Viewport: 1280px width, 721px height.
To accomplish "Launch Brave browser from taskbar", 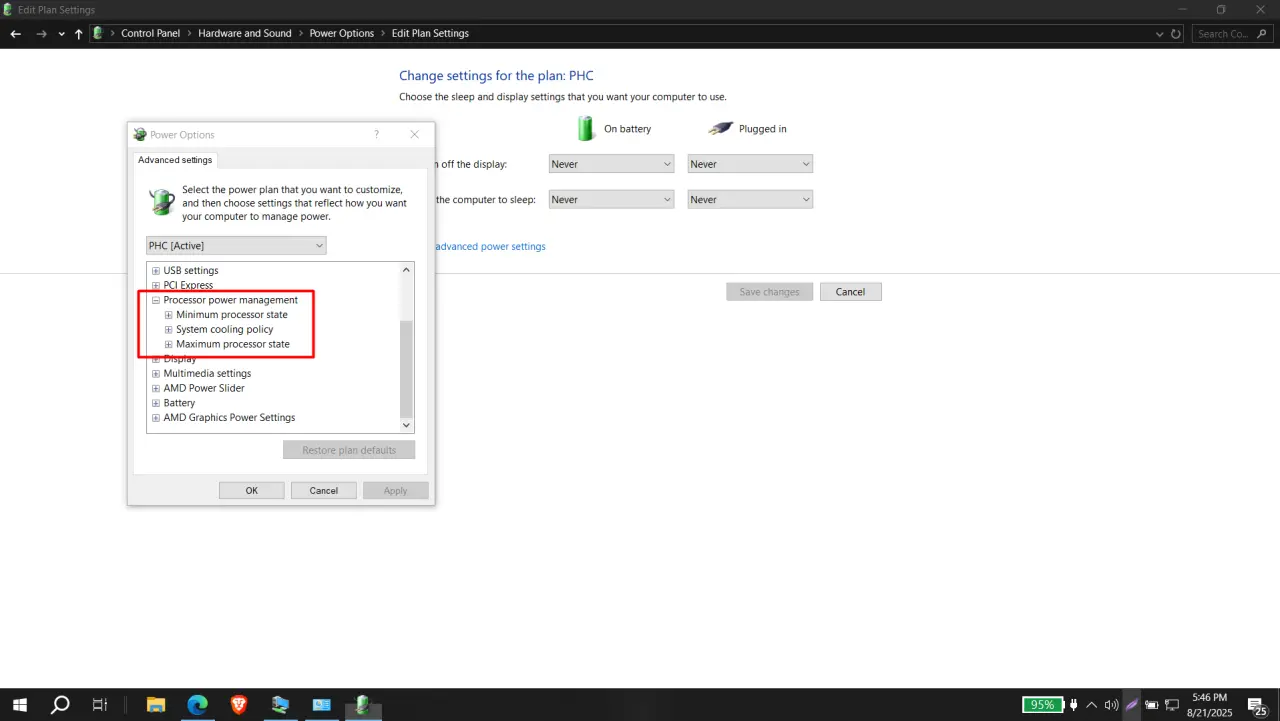I will [239, 705].
